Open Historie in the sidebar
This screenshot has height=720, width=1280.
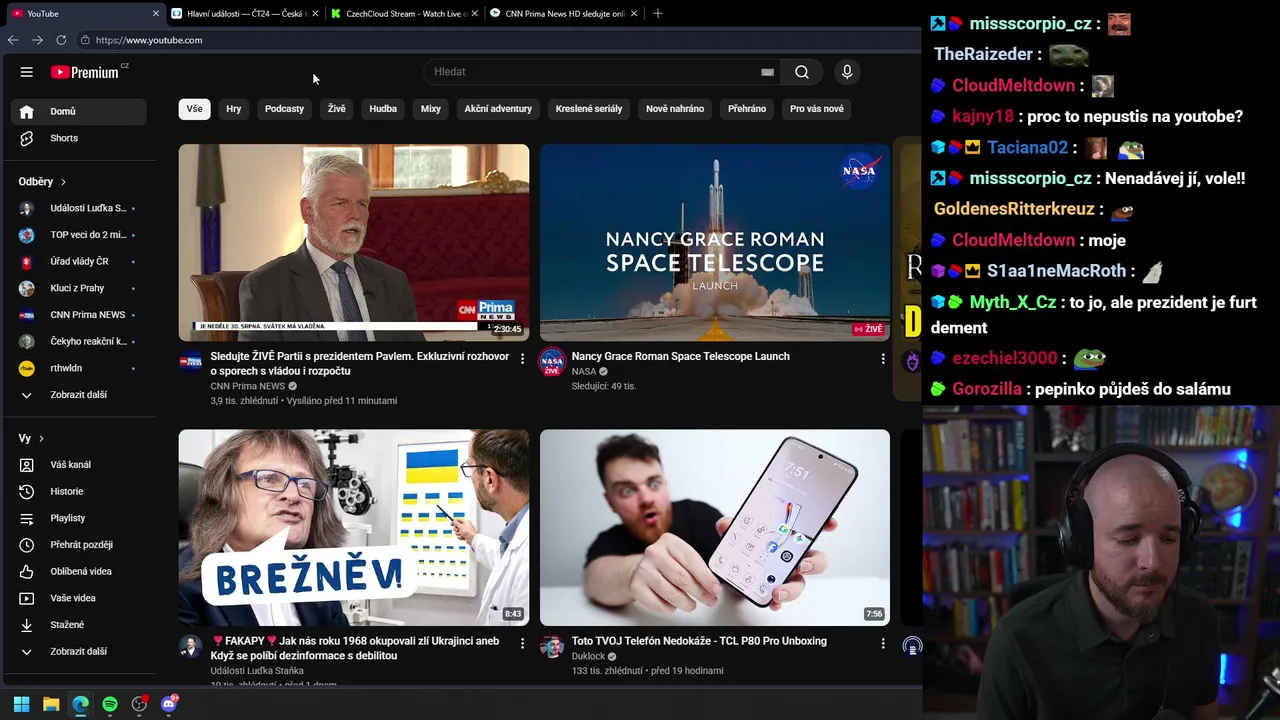coord(79,491)
